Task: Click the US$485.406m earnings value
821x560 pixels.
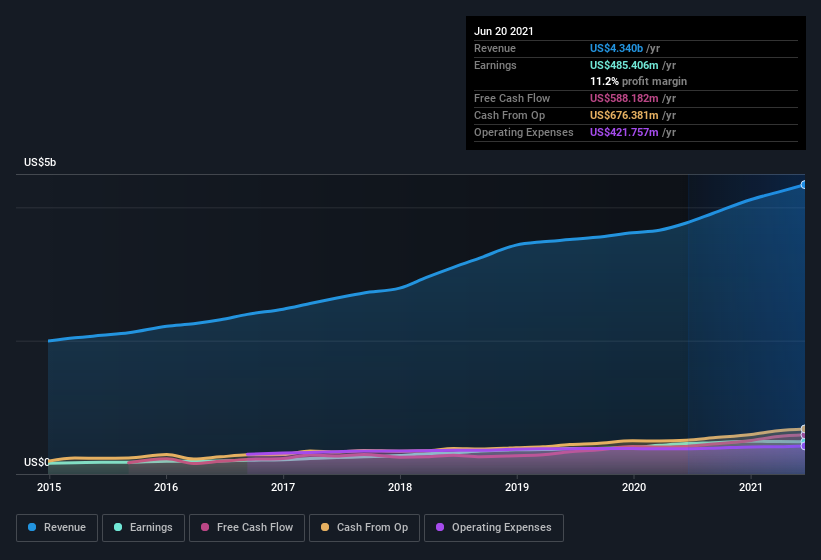Action: pos(624,65)
